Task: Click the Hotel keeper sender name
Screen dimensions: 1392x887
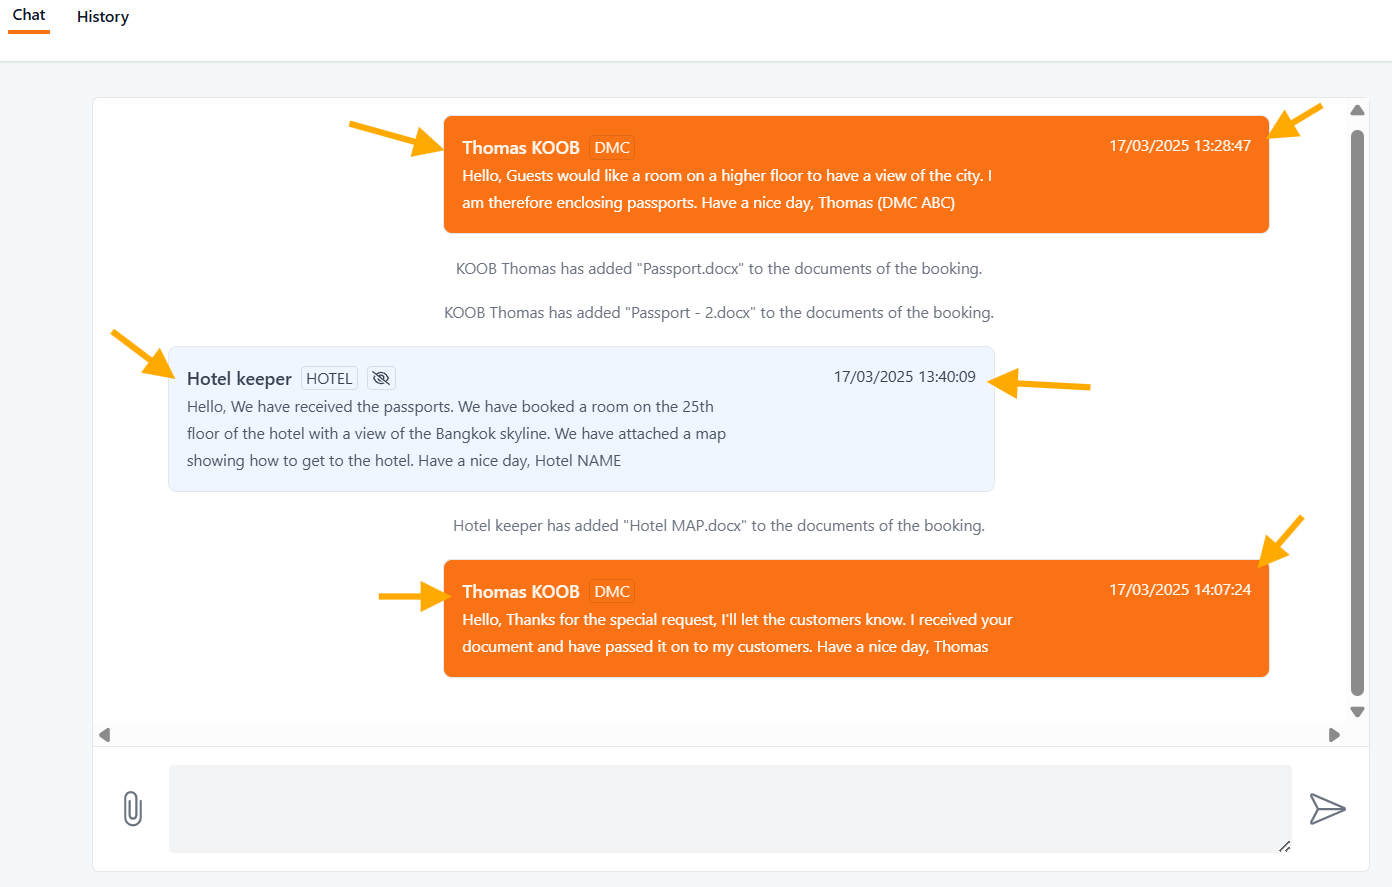Action: [239, 379]
